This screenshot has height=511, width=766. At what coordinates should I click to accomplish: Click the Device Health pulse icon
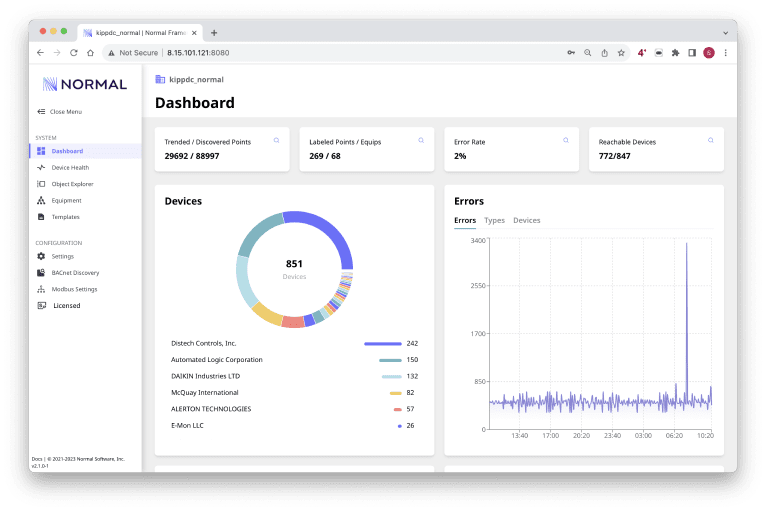coord(41,168)
